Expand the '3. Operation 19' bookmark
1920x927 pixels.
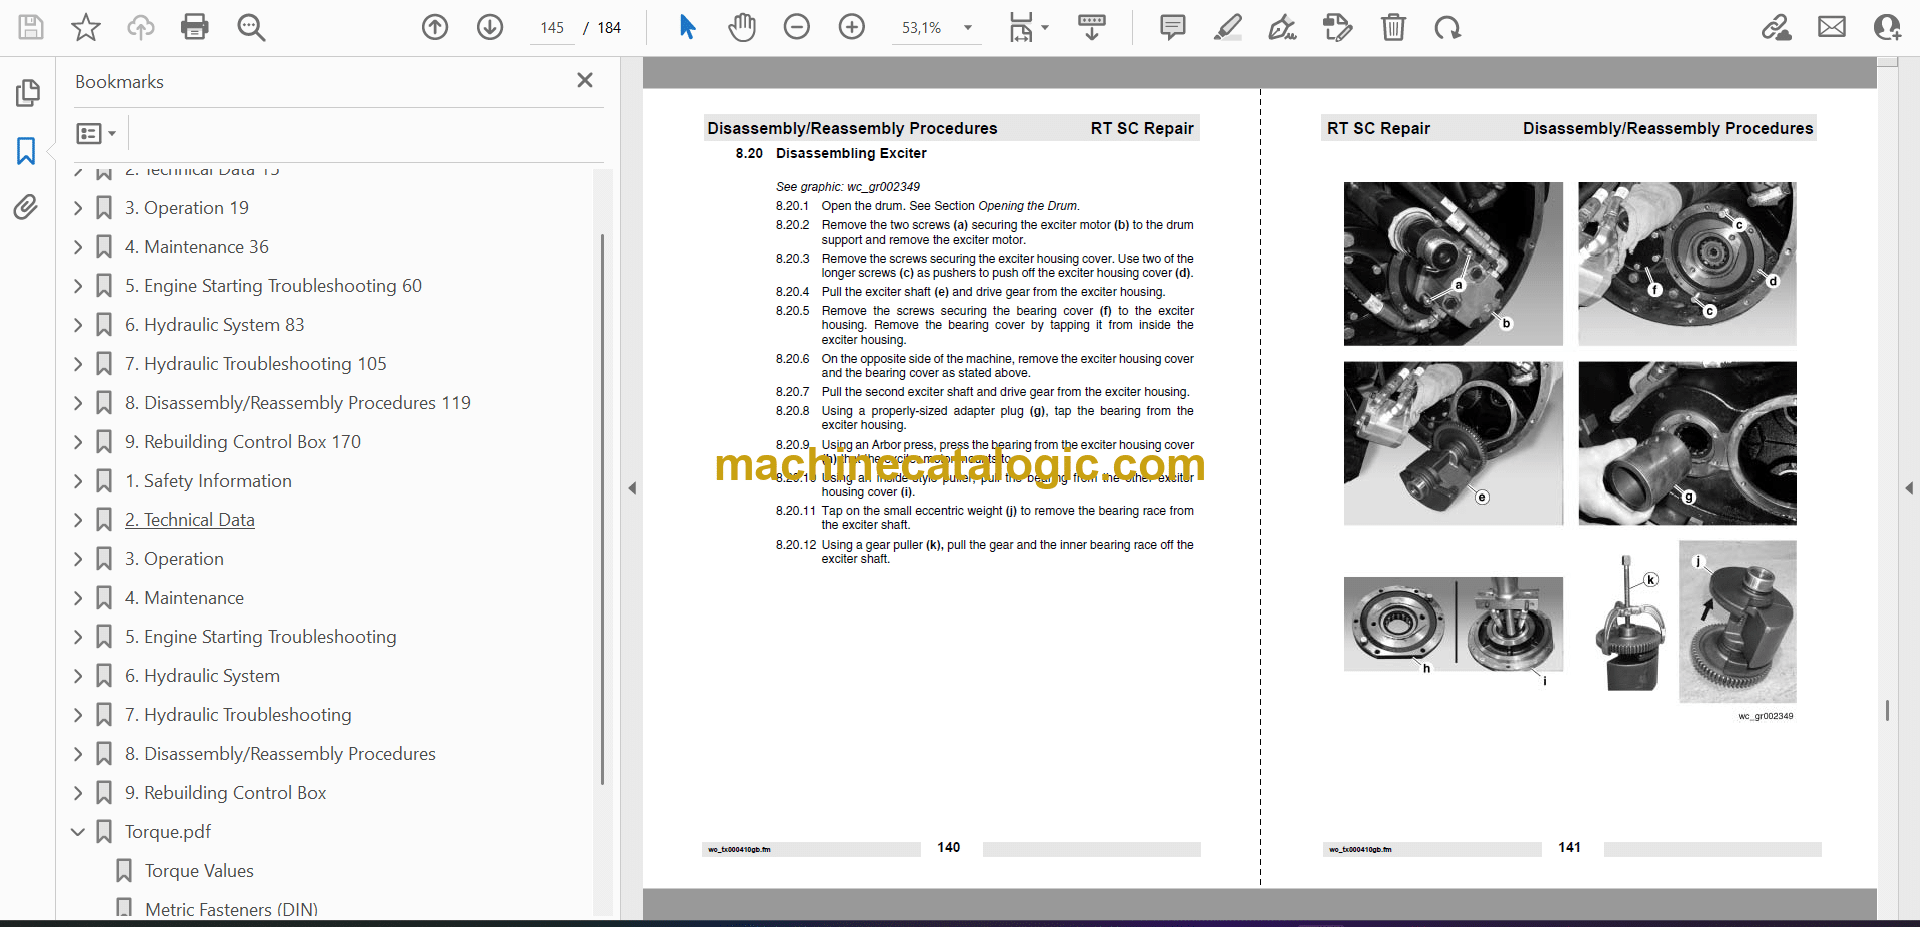78,208
